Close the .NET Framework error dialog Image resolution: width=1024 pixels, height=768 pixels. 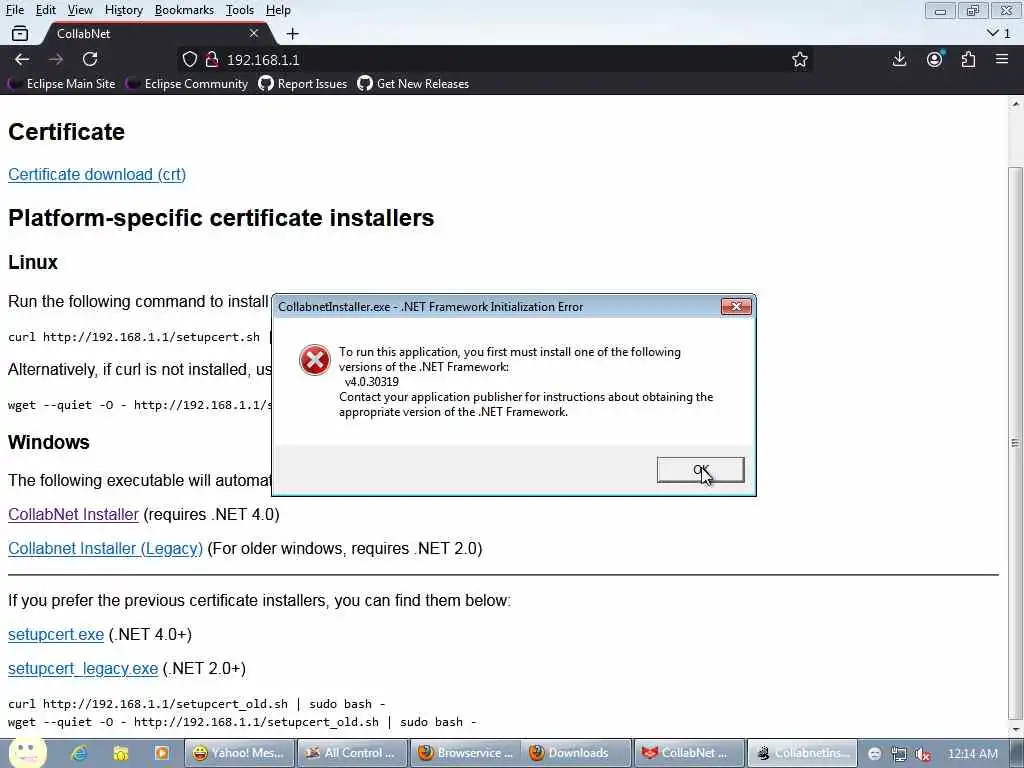[736, 306]
